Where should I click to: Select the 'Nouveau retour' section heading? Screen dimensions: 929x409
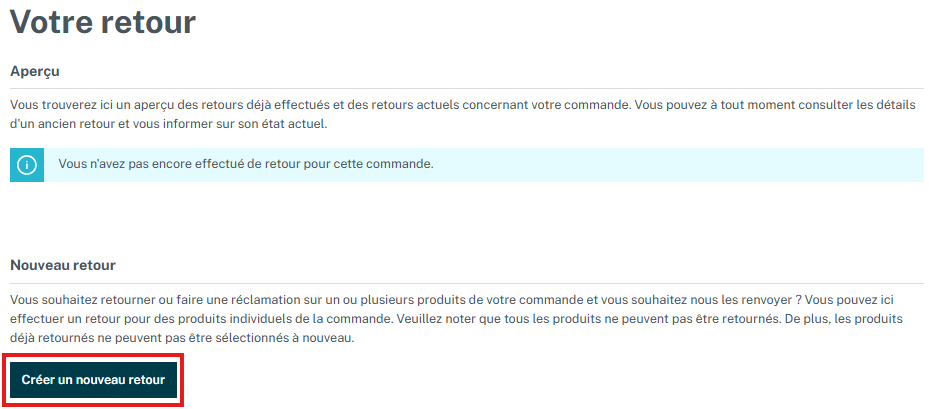coord(63,265)
